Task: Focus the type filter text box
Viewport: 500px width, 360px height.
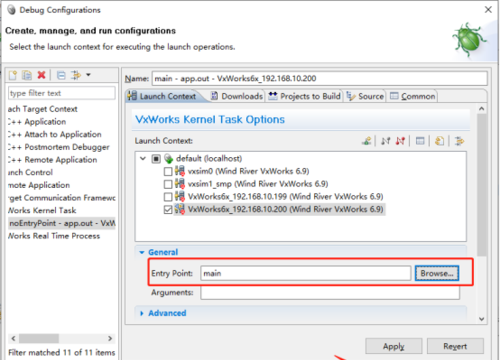Action: tap(62, 93)
